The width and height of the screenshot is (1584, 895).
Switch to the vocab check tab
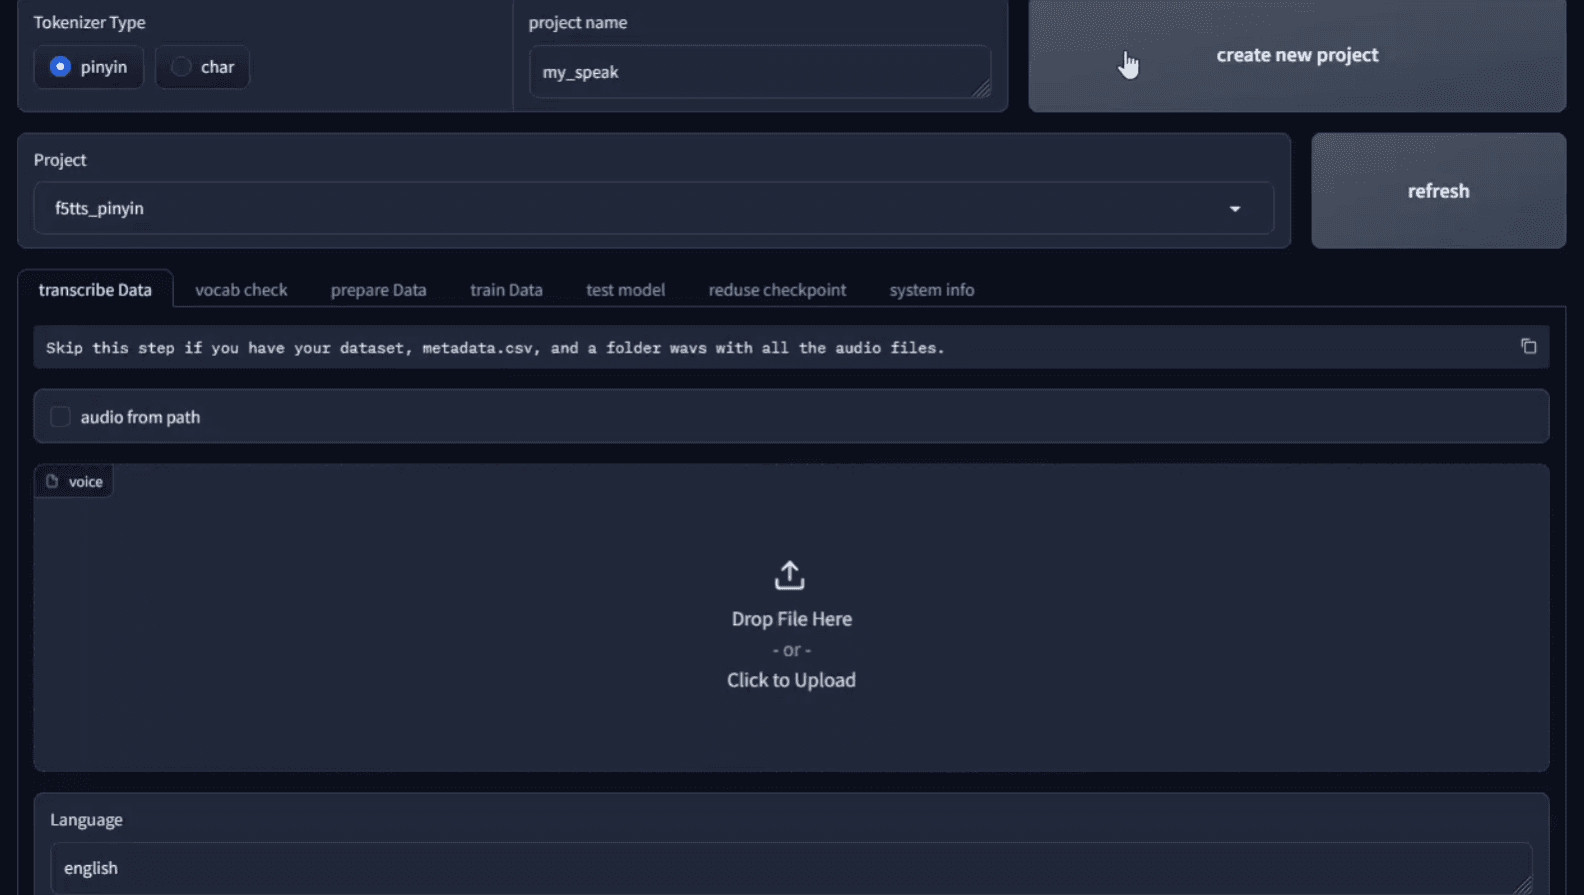241,290
